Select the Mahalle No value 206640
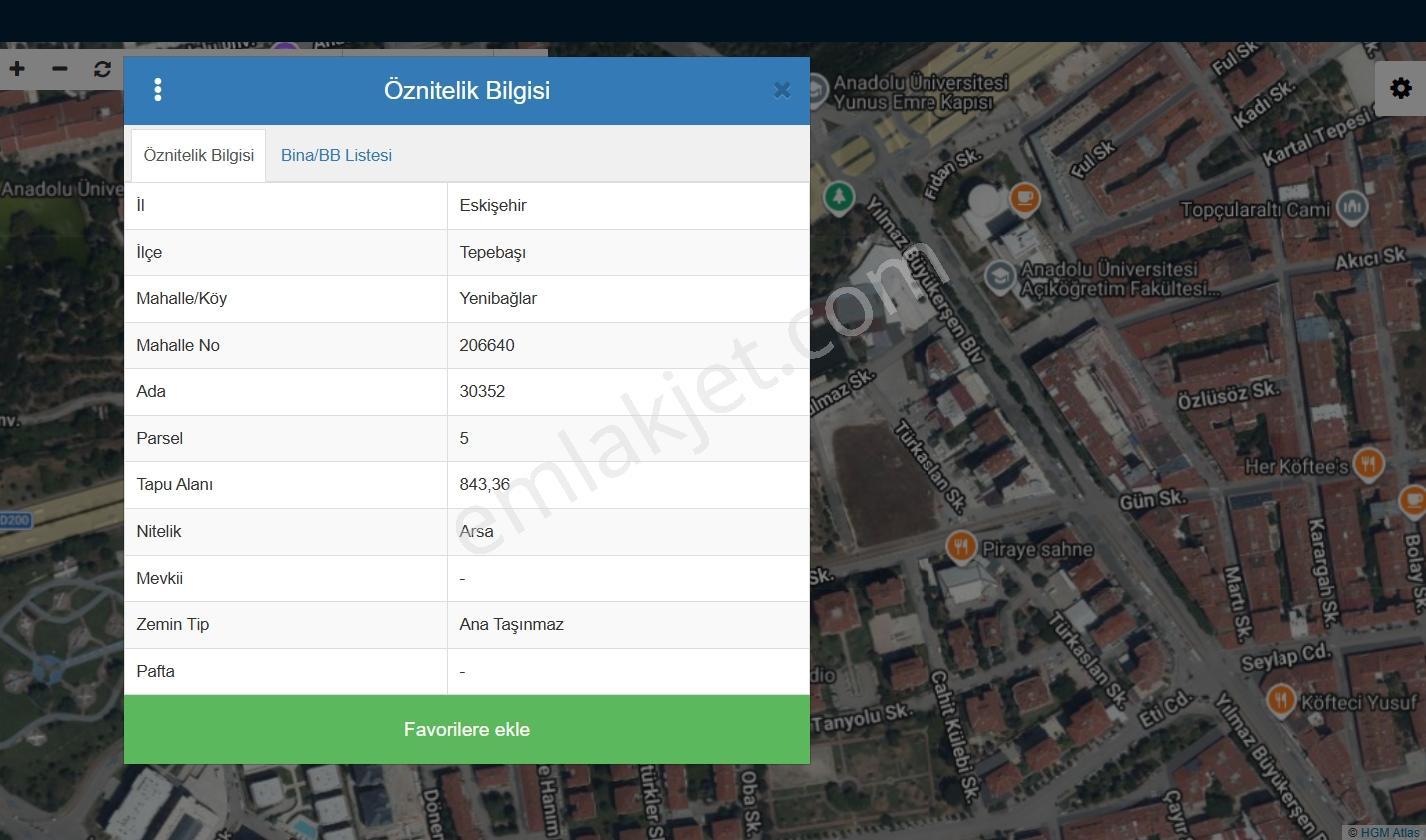Viewport: 1426px width, 840px height. point(487,346)
